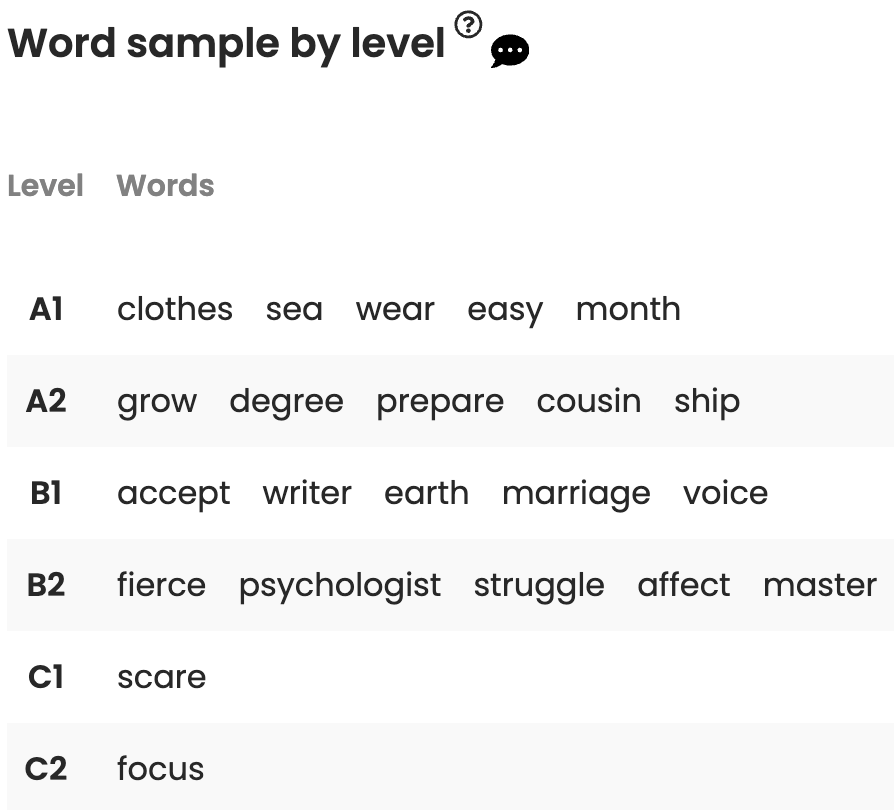The height and width of the screenshot is (810, 894).
Task: Select the word 'cousin'
Action: click(x=589, y=401)
